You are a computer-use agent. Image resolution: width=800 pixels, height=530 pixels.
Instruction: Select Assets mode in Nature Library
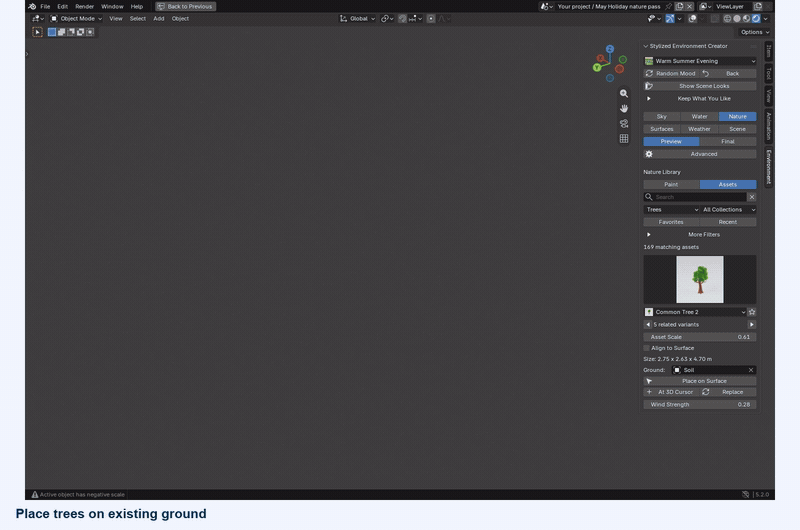[x=728, y=185]
